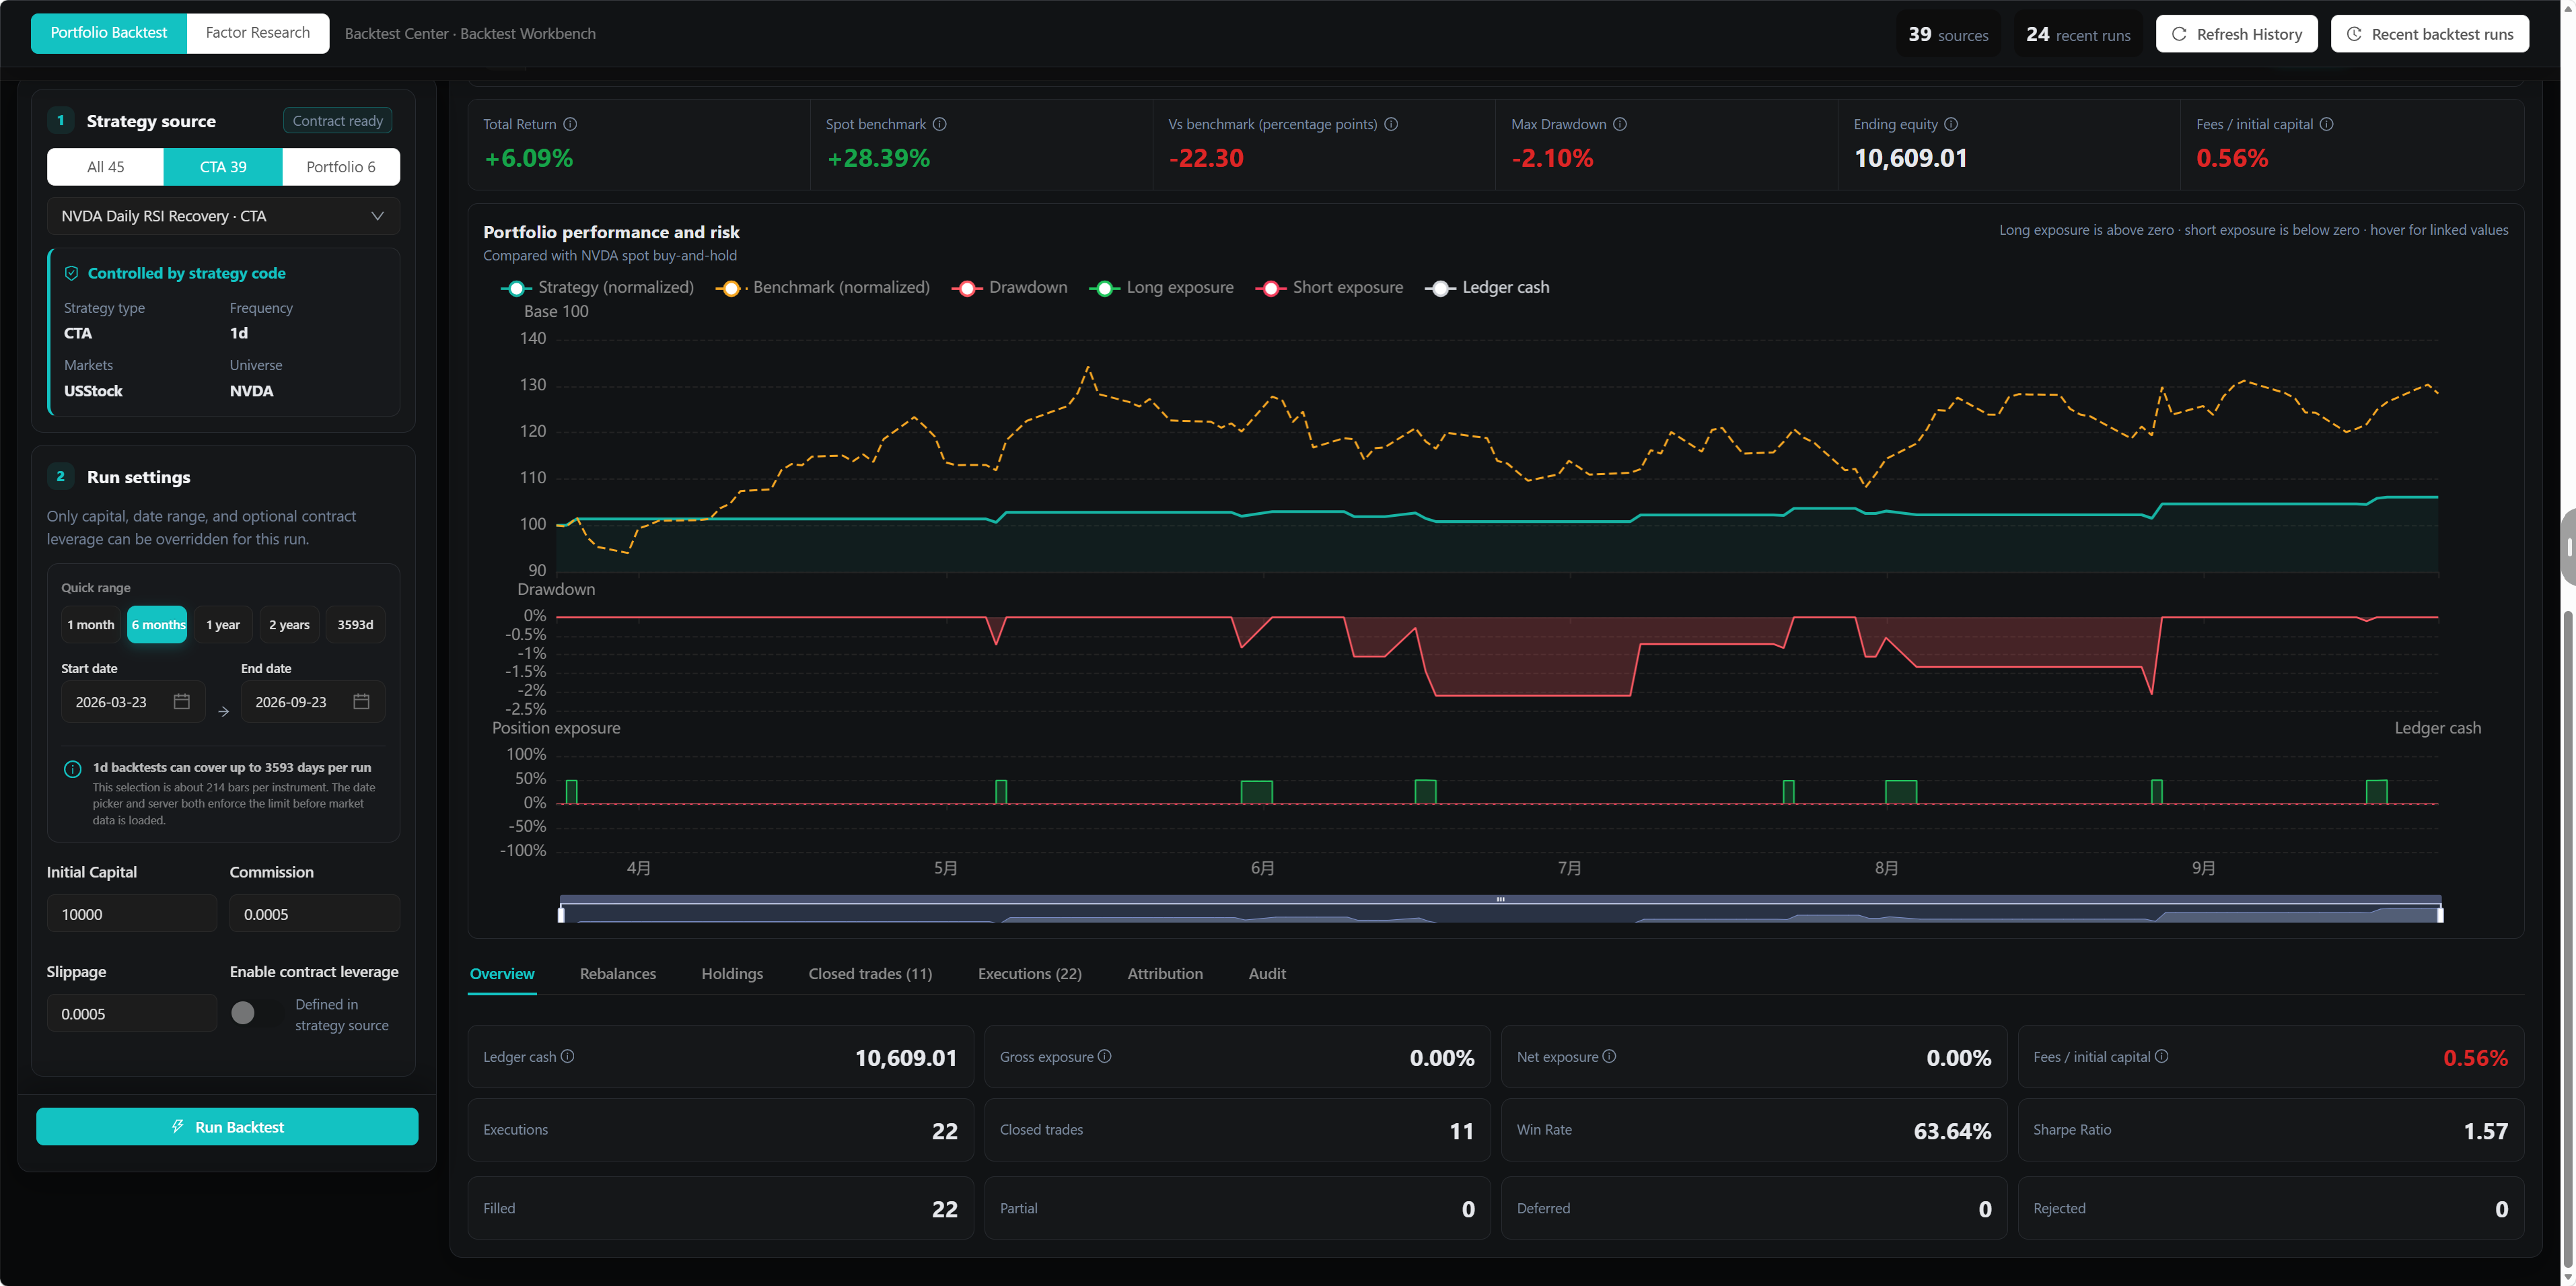Click Refresh History button
The image size is (2576, 1286).
(x=2237, y=34)
